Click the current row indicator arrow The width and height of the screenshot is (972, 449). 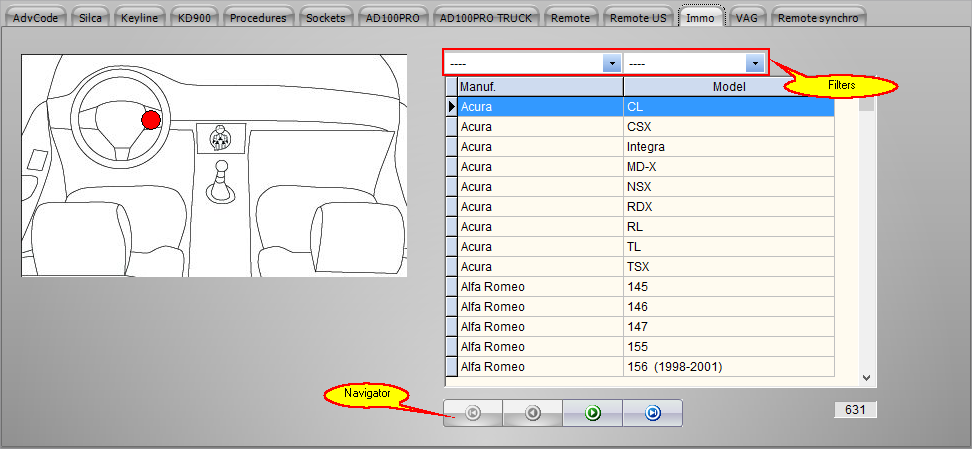[x=451, y=107]
